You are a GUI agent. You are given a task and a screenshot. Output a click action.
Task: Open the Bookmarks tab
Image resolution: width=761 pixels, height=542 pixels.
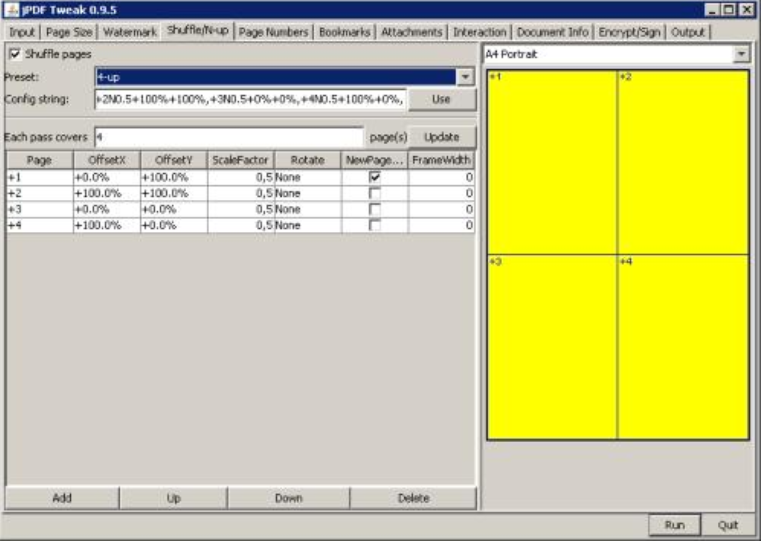click(344, 32)
